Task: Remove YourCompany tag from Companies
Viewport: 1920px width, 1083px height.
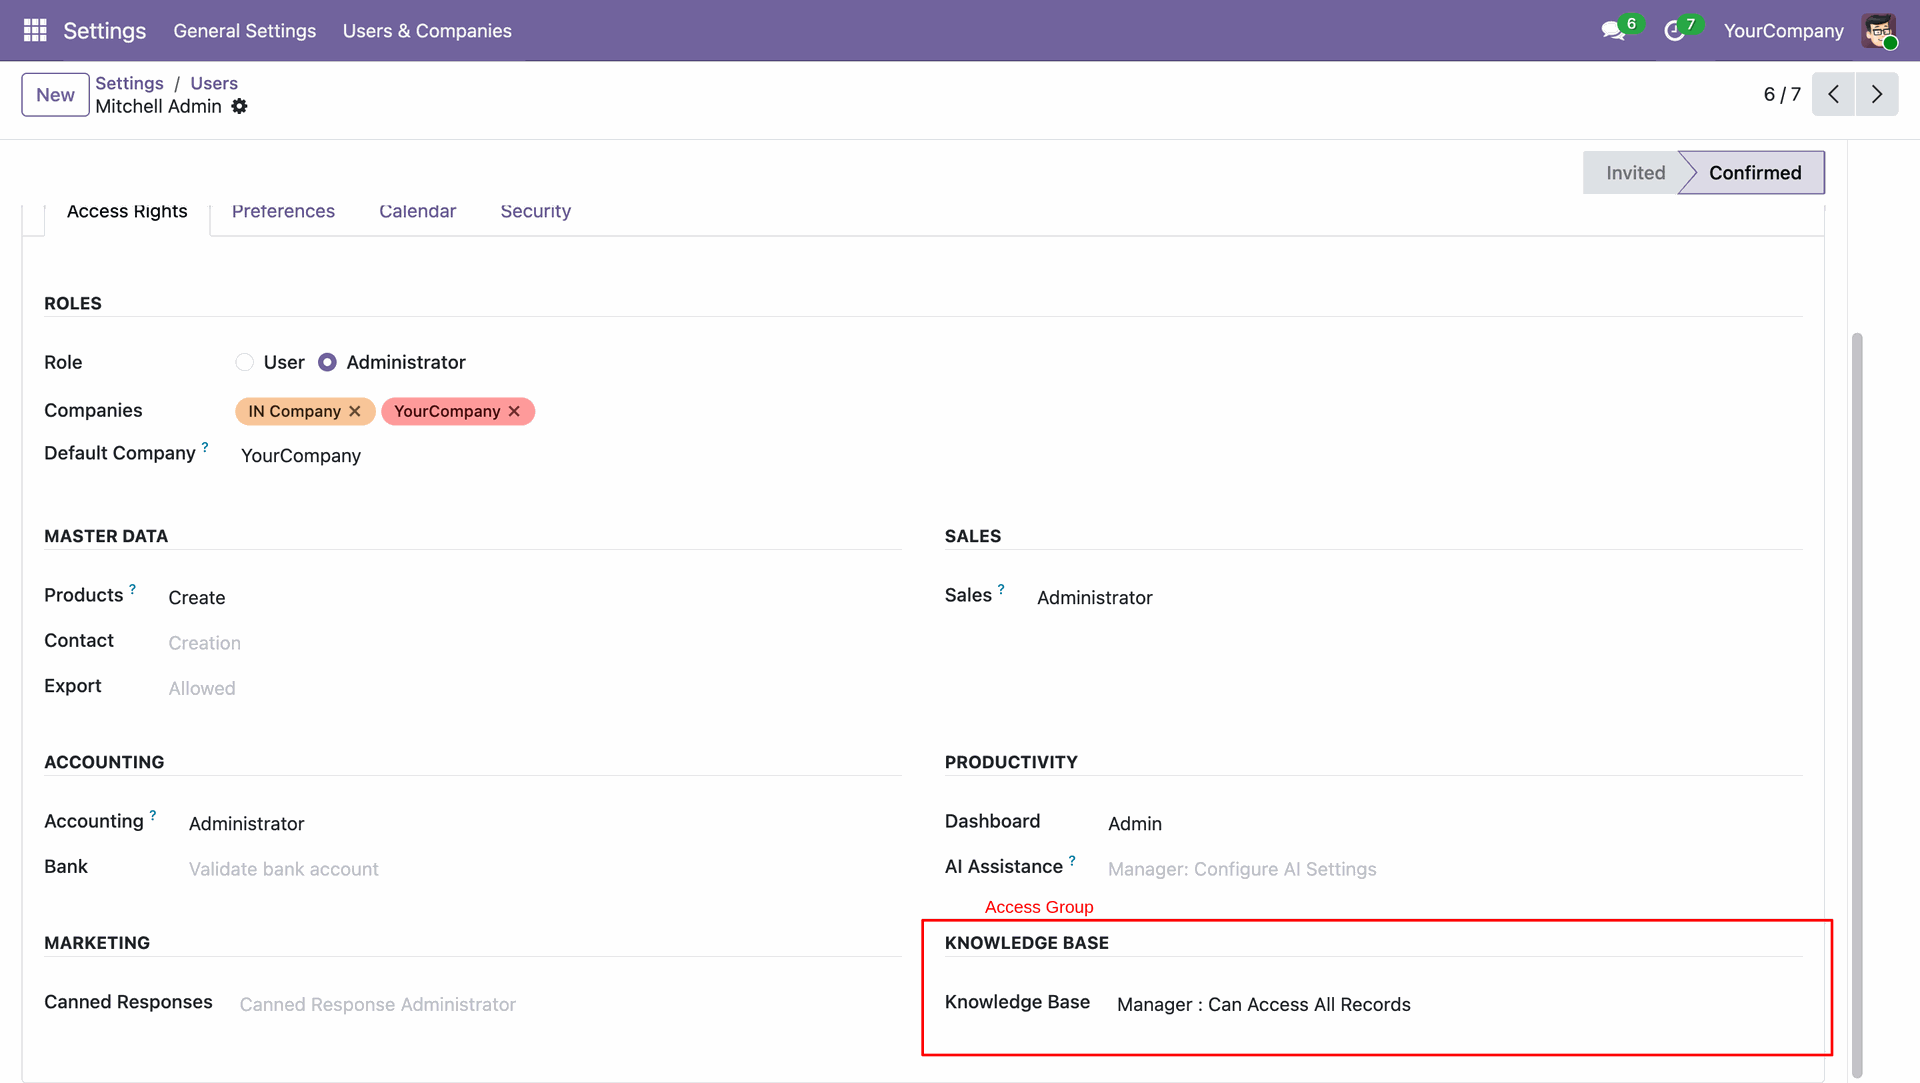Action: tap(514, 411)
